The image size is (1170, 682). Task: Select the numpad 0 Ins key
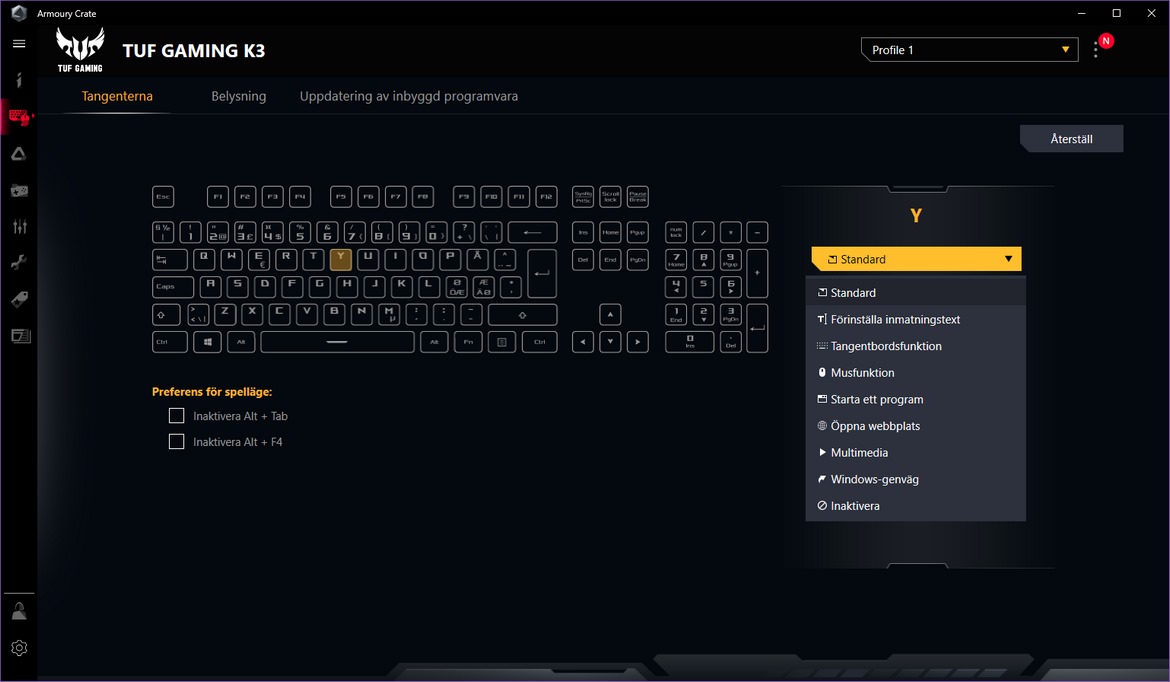pos(689,342)
